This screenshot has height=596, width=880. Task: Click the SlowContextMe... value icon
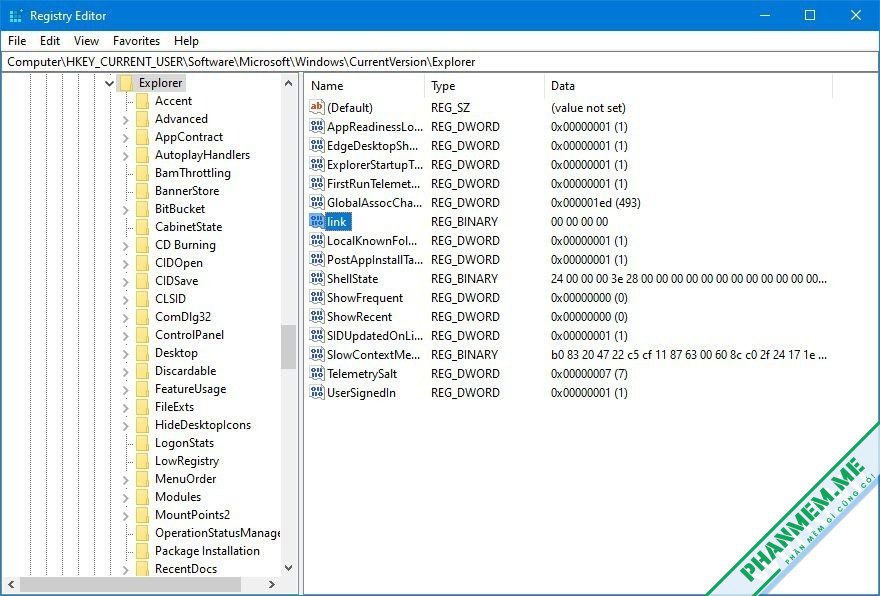pos(317,355)
